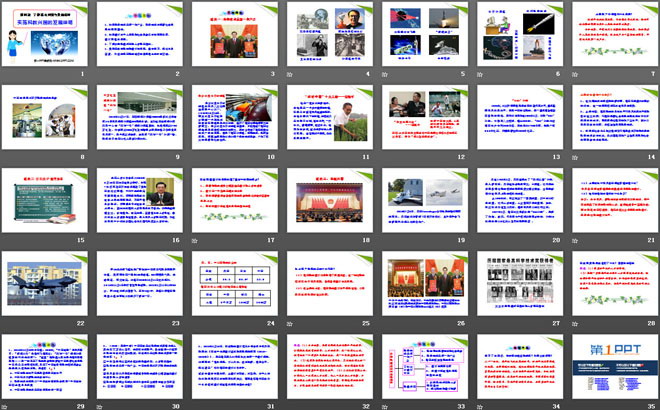Select slide 18 thumbnail with congress hall photo
The width and height of the screenshot is (660, 410).
click(330, 200)
